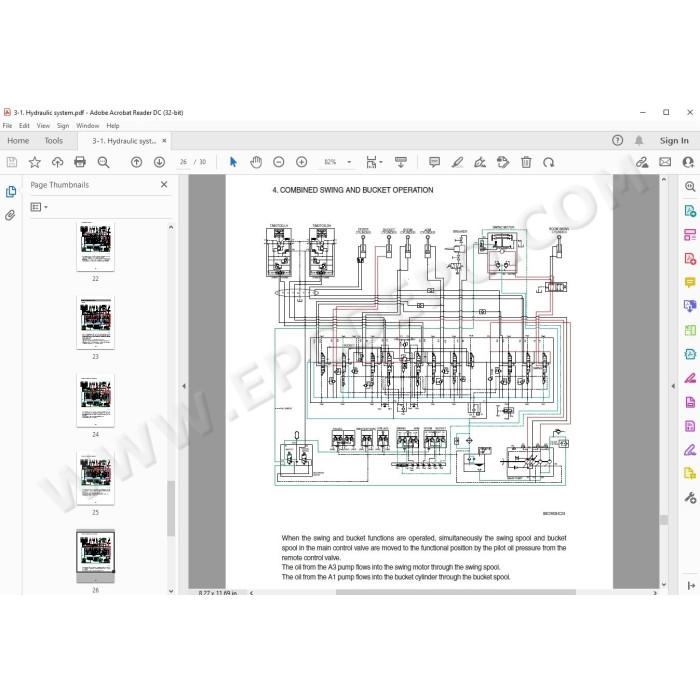Go to next page arrow
This screenshot has height=700, width=700.
click(159, 162)
